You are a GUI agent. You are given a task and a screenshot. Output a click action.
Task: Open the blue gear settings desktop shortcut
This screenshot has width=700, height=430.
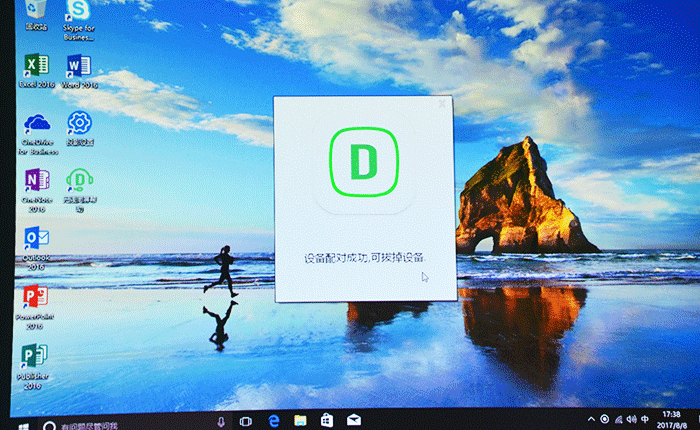coord(78,124)
